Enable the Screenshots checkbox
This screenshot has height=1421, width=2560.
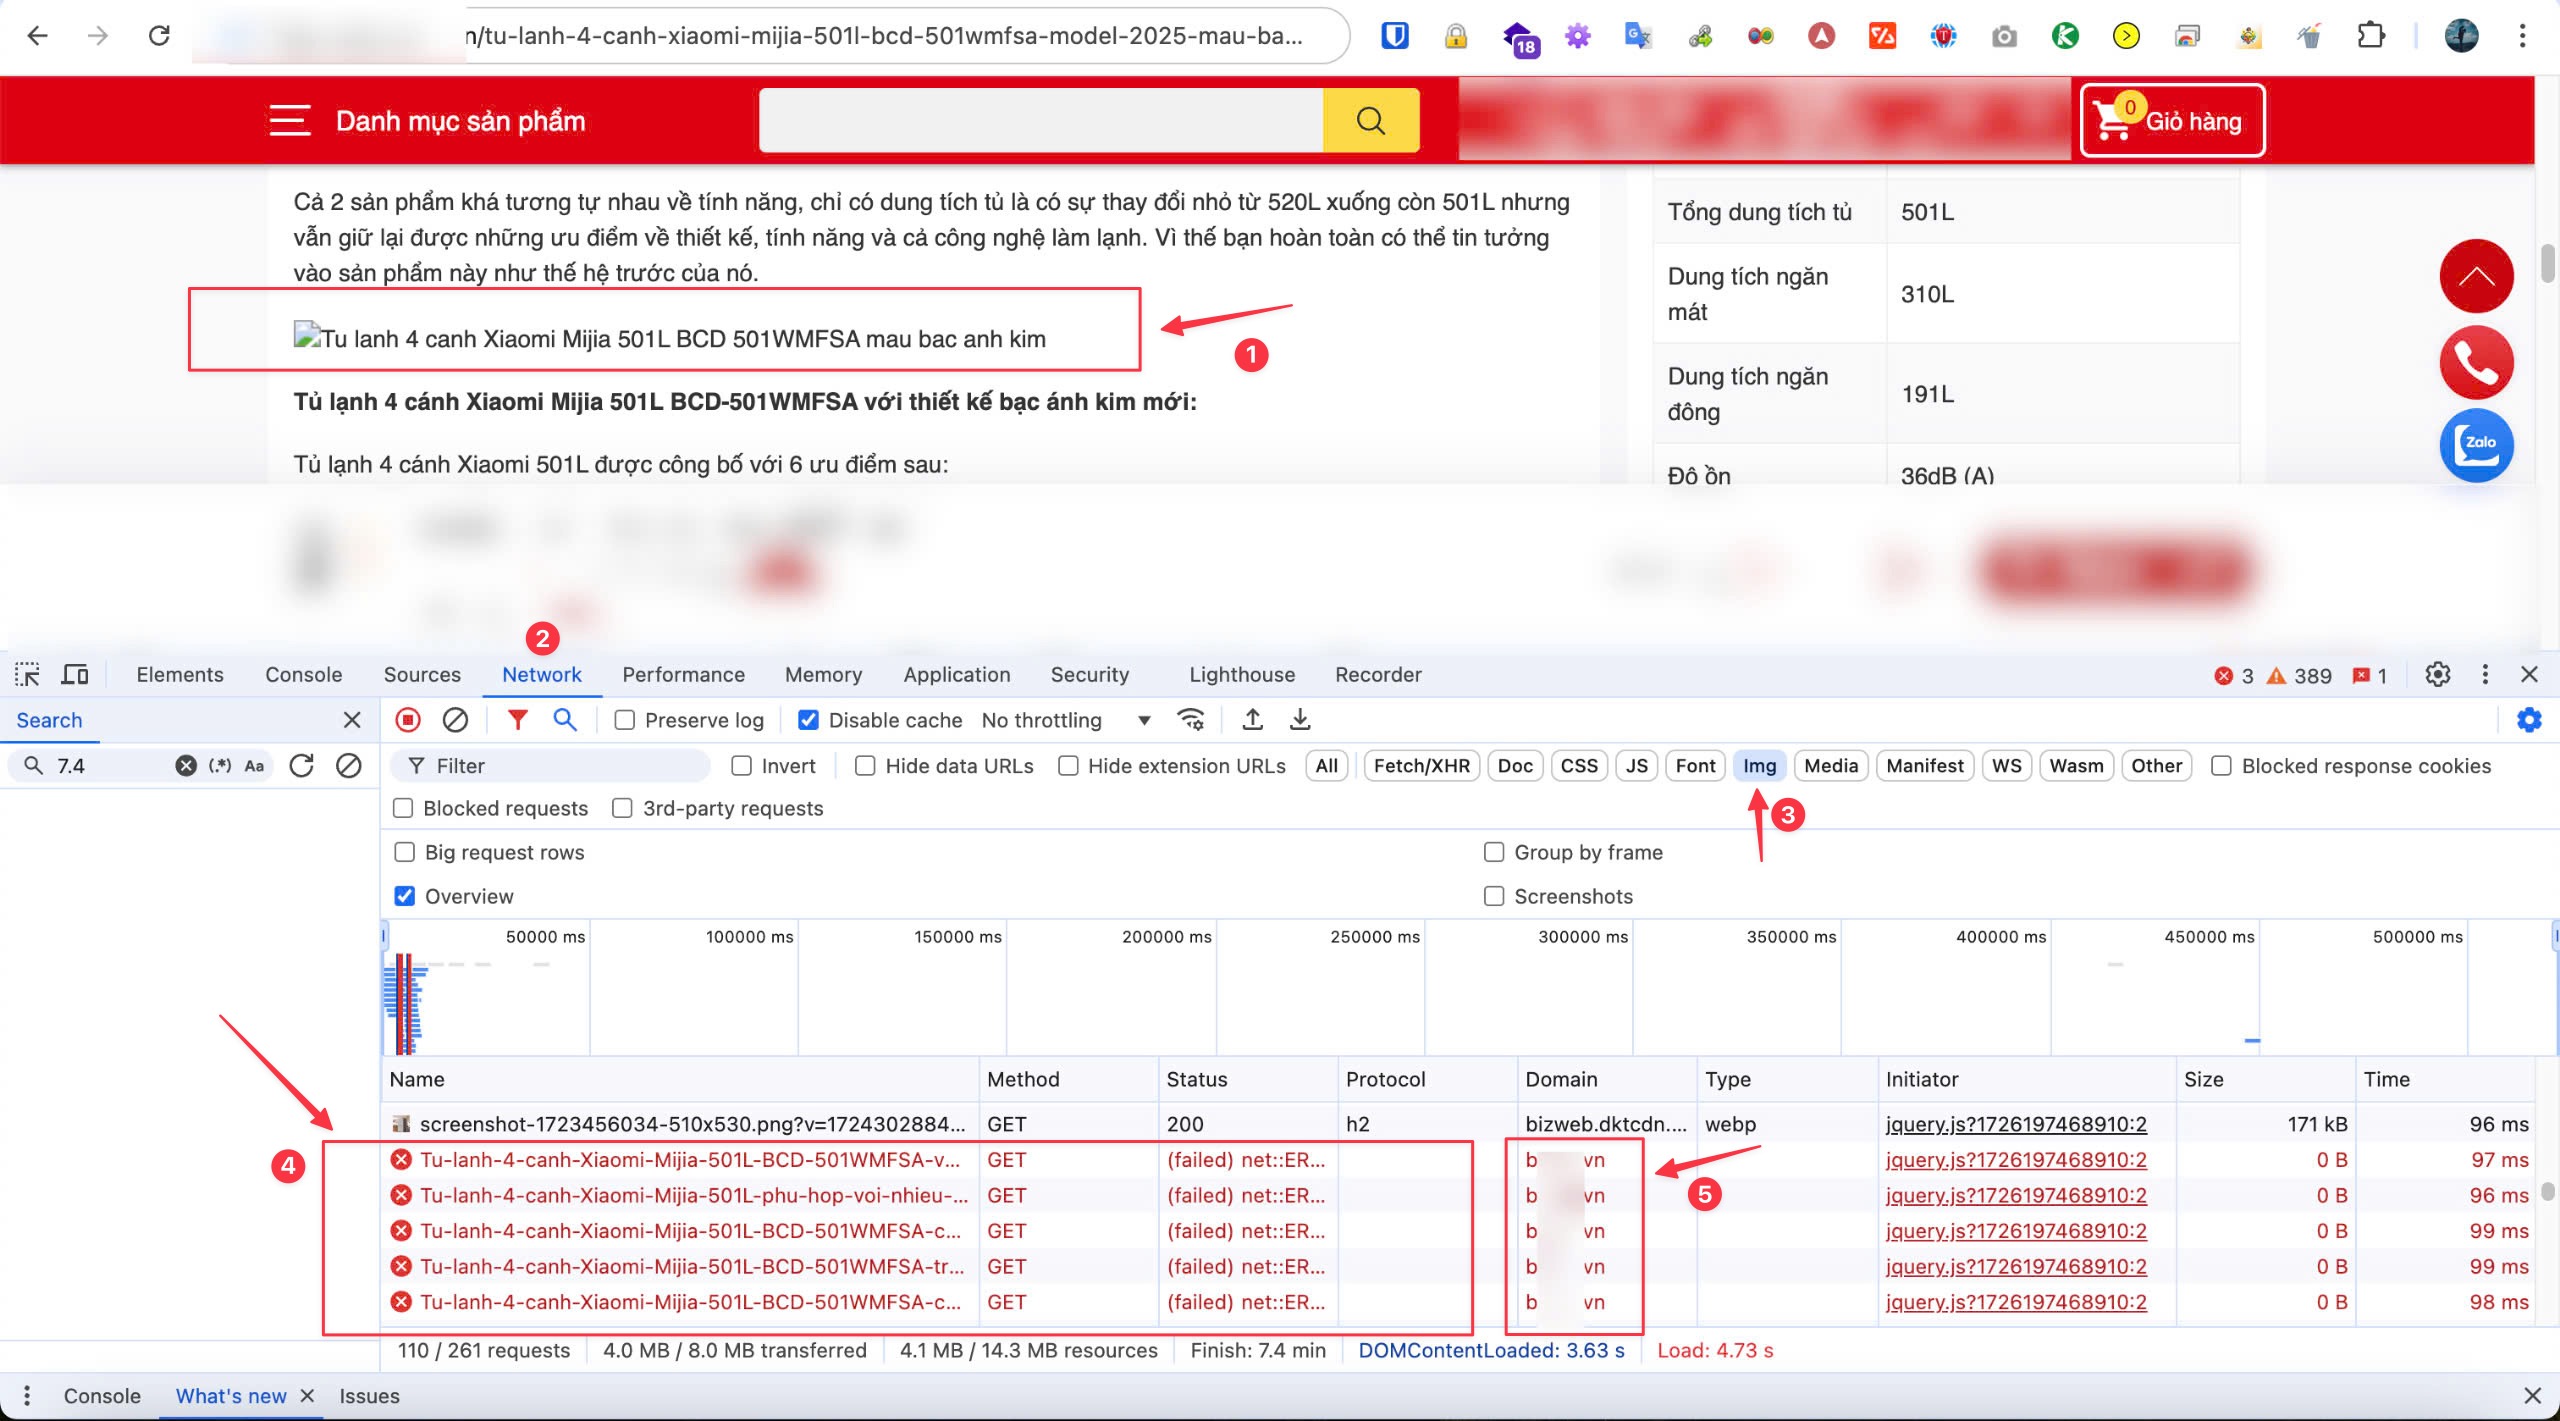[1494, 896]
